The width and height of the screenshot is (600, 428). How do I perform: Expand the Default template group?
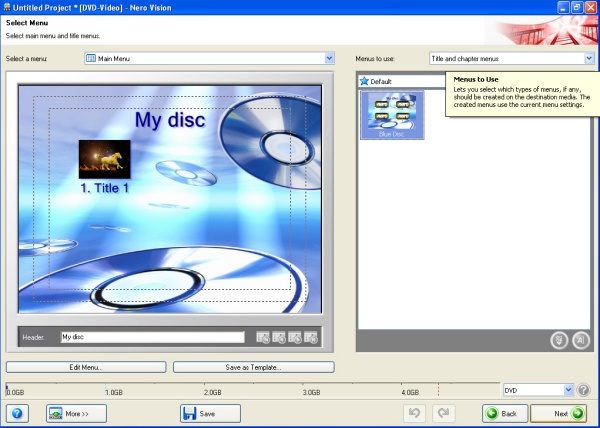364,81
